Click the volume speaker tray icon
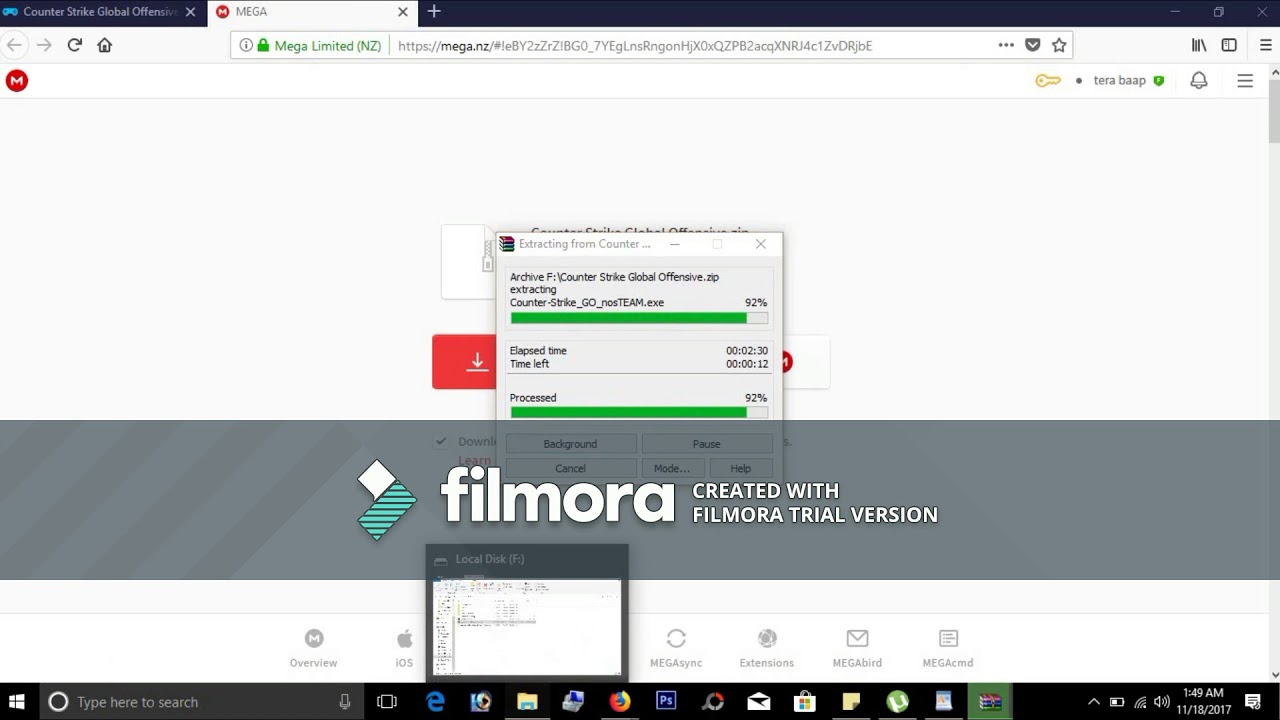The height and width of the screenshot is (720, 1280). [x=1162, y=702]
